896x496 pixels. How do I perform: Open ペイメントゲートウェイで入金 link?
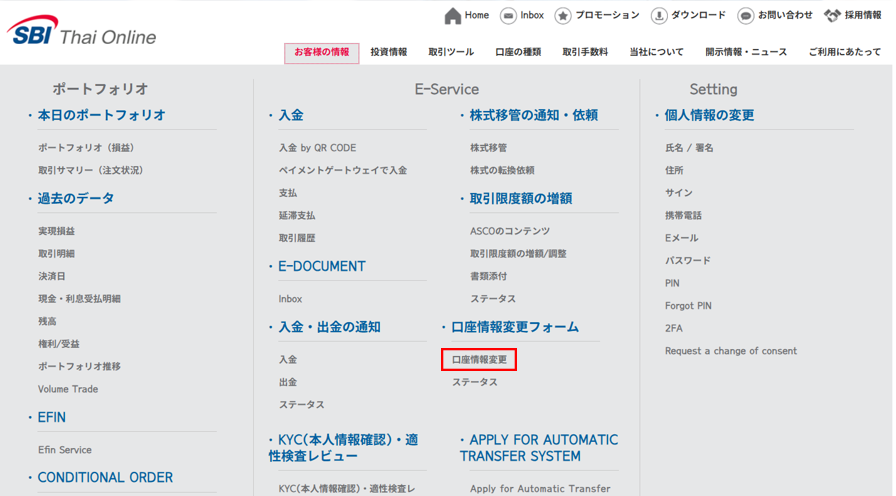(x=343, y=170)
